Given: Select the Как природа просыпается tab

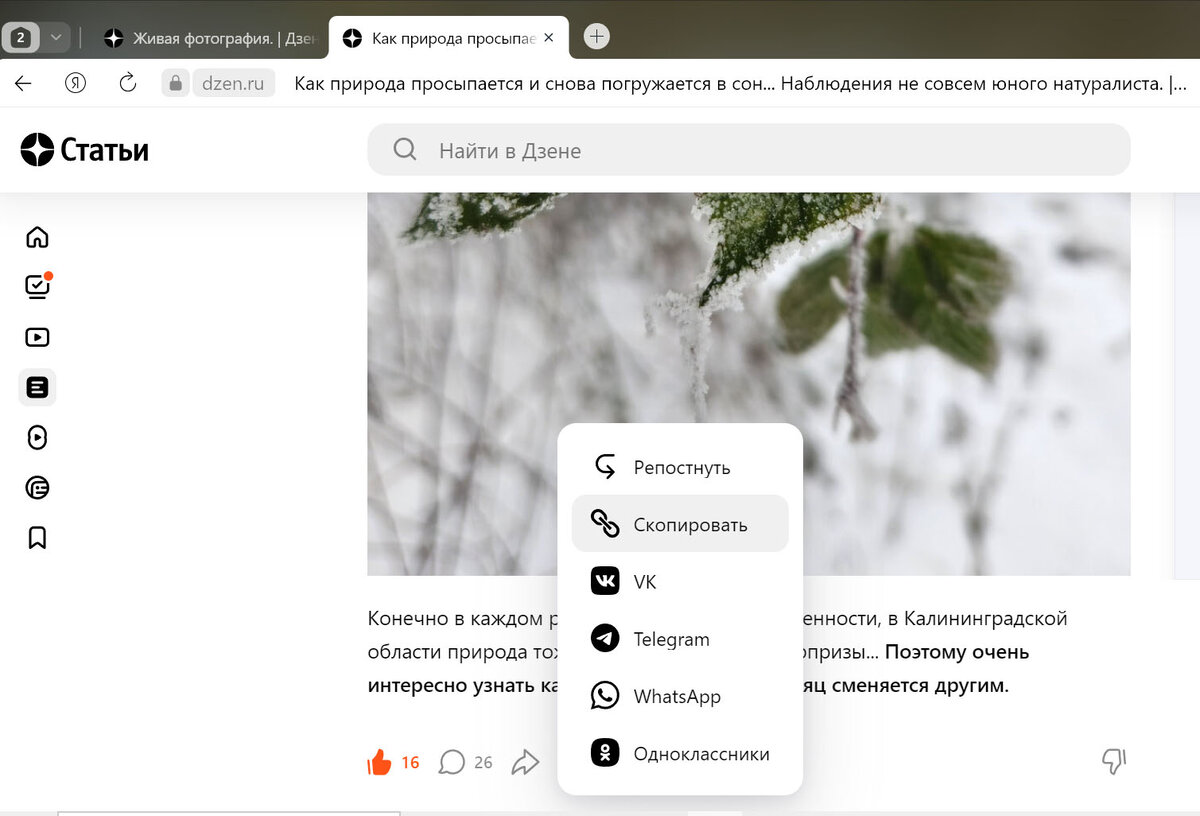Looking at the screenshot, I should click(x=448, y=38).
